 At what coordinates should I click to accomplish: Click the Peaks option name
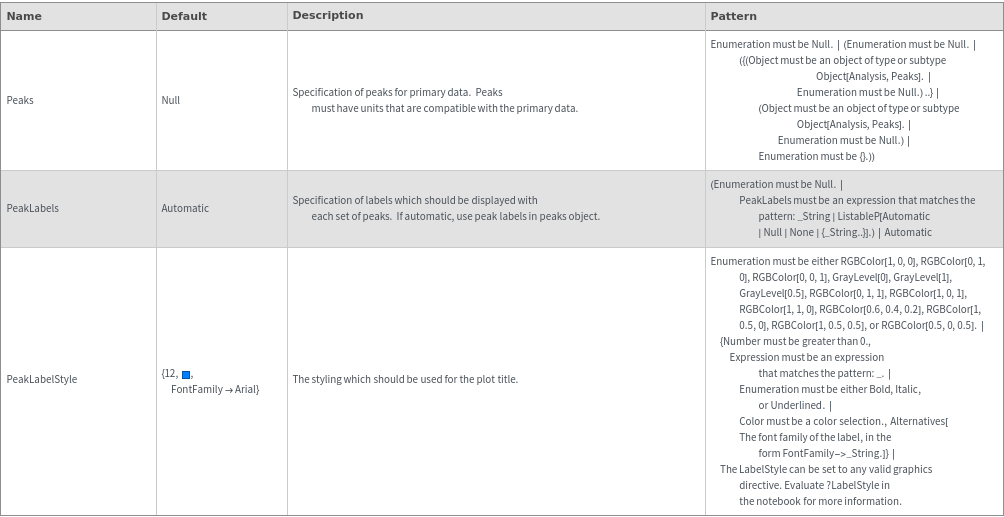pyautogui.click(x=20, y=100)
